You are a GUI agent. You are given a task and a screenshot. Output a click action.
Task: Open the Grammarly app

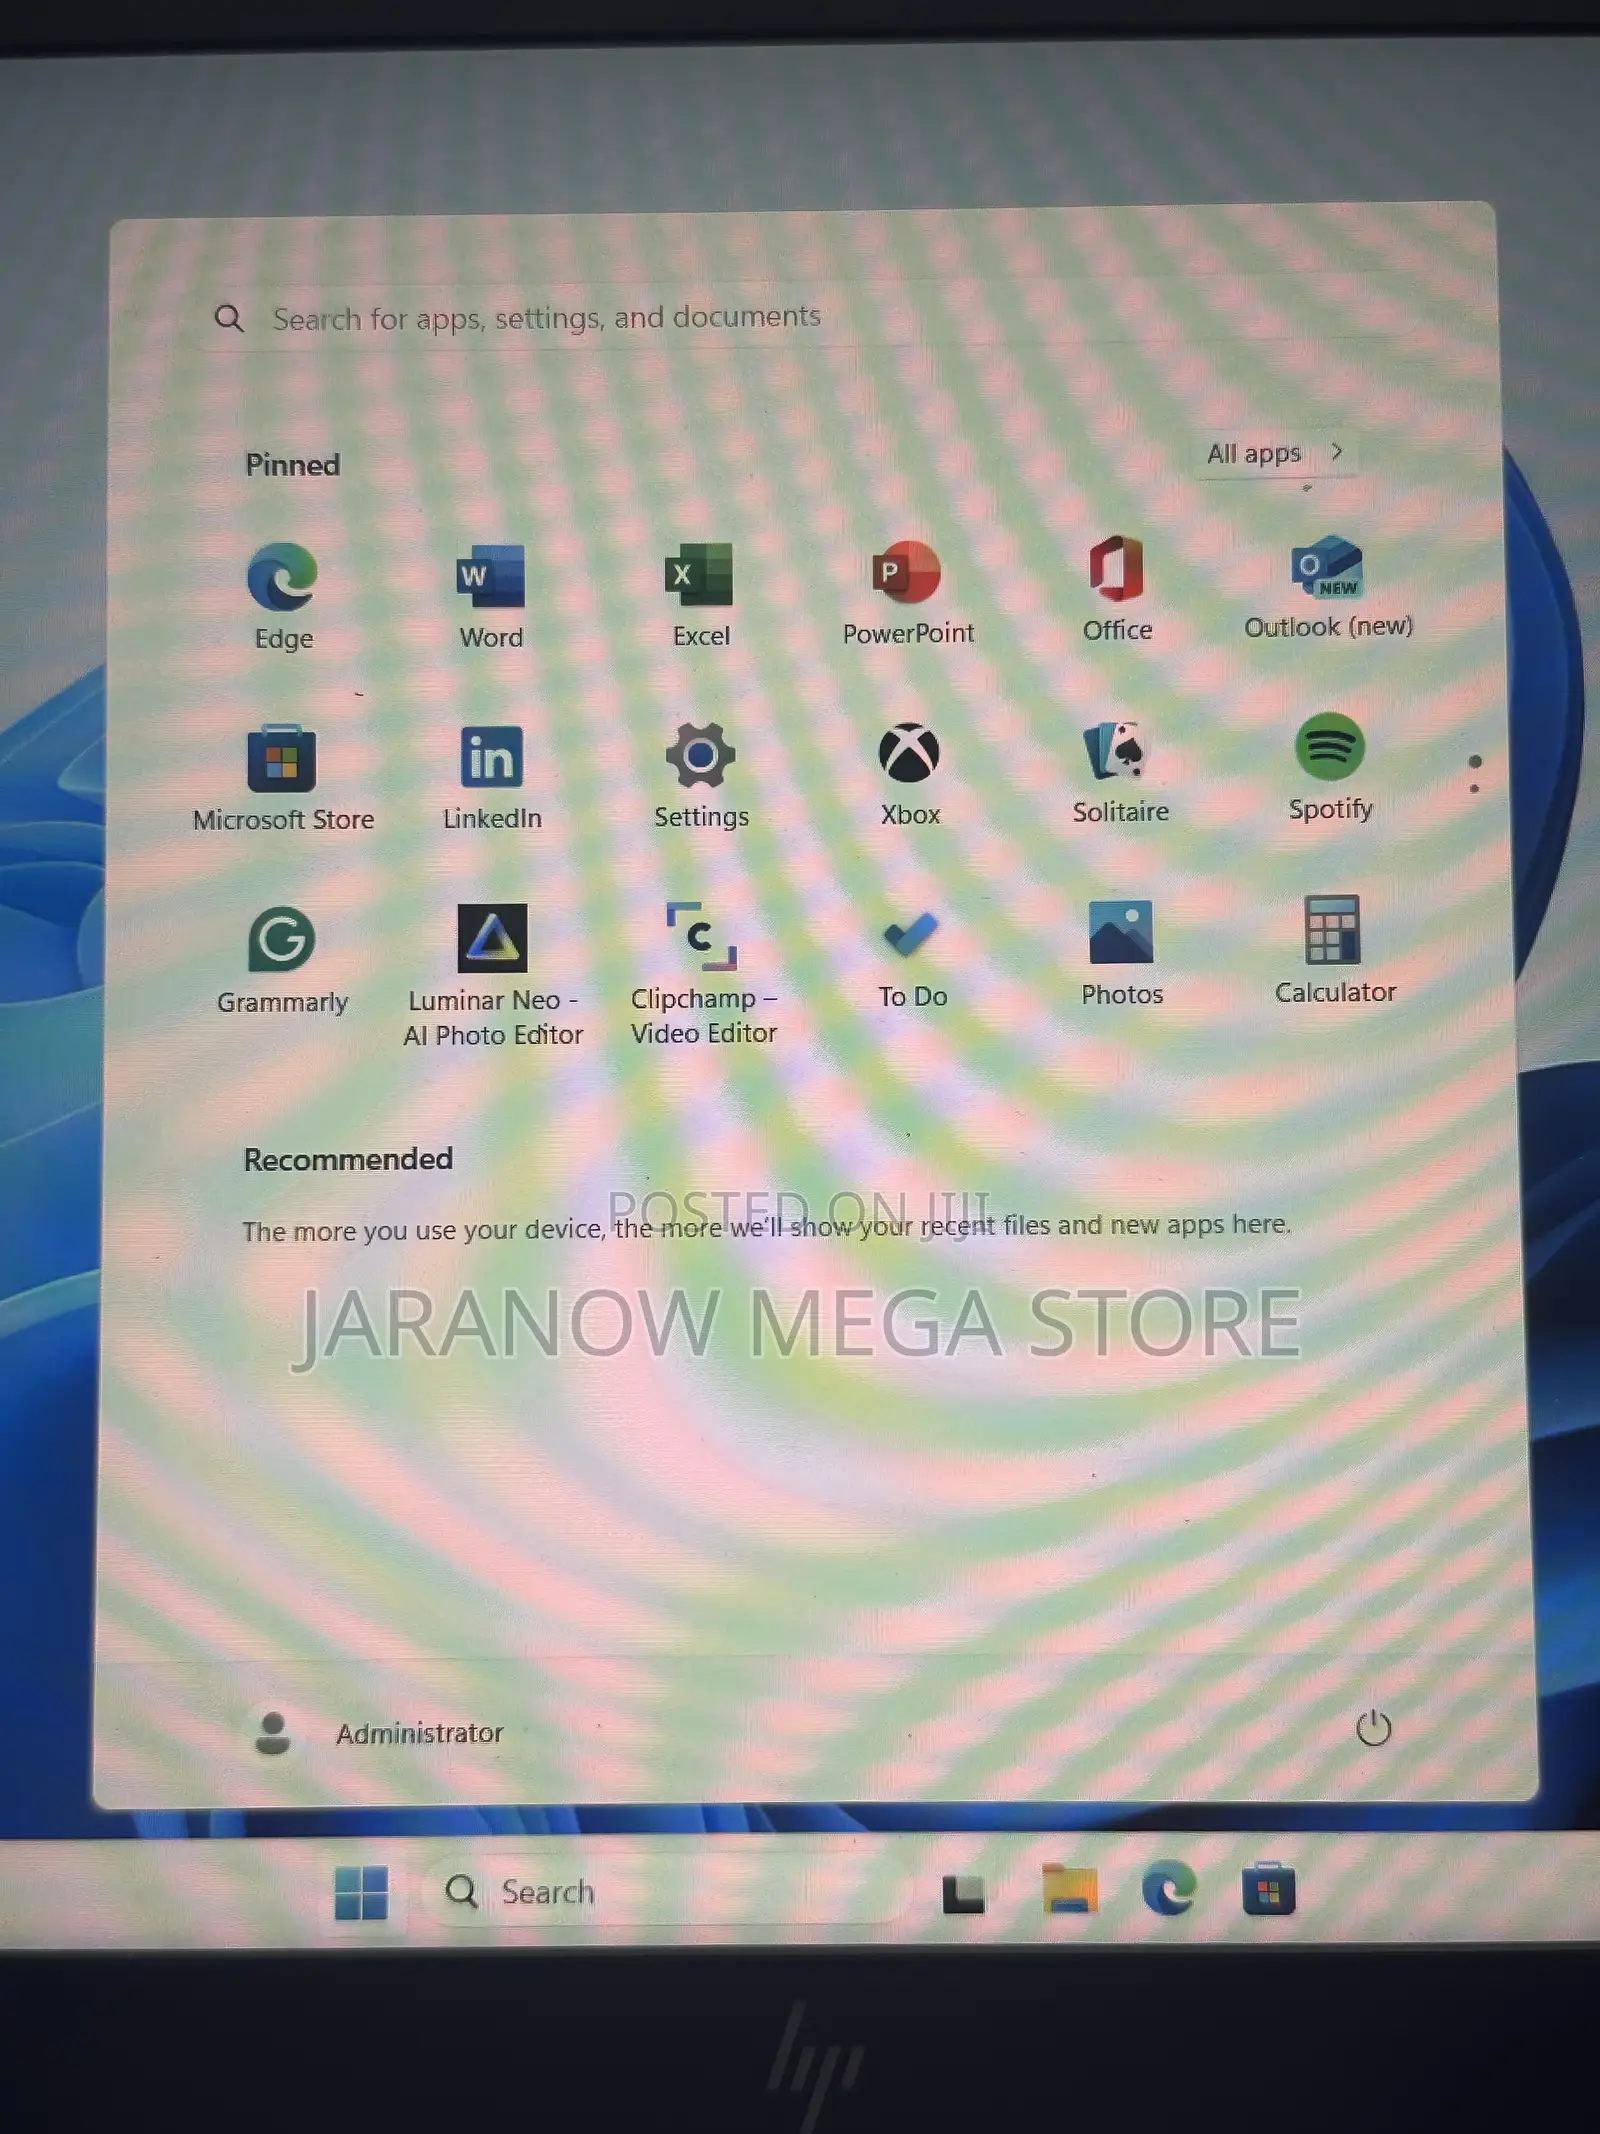pos(282,960)
